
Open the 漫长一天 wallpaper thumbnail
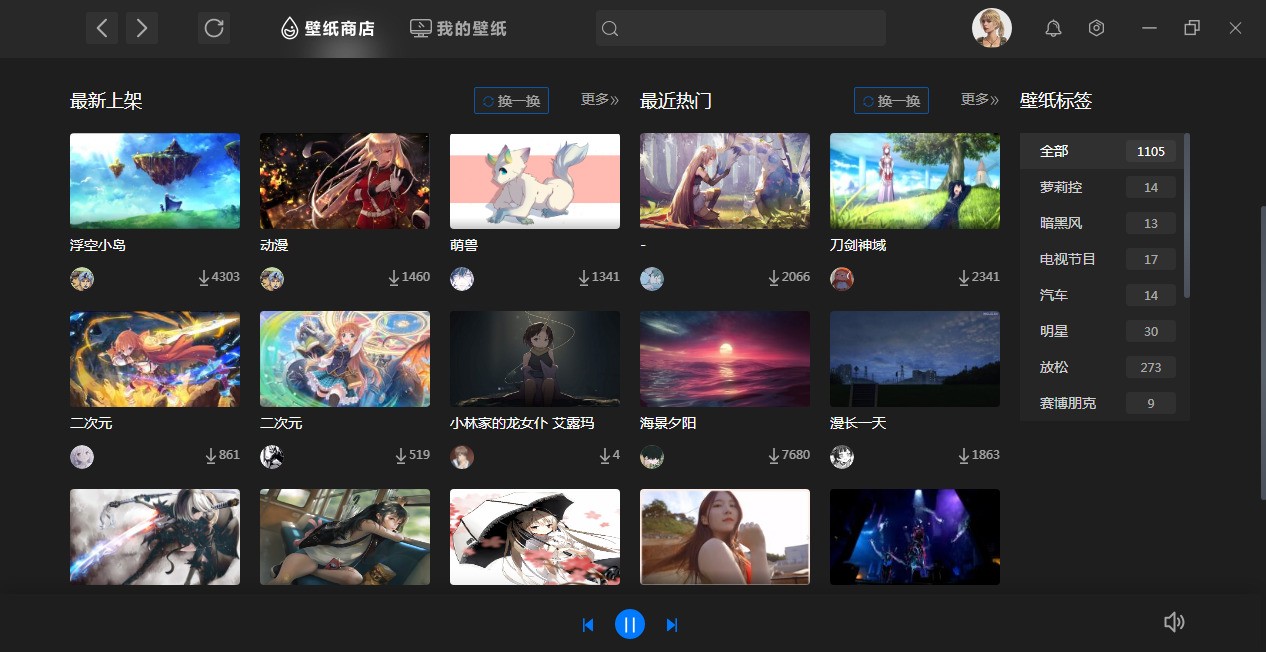[x=915, y=359]
